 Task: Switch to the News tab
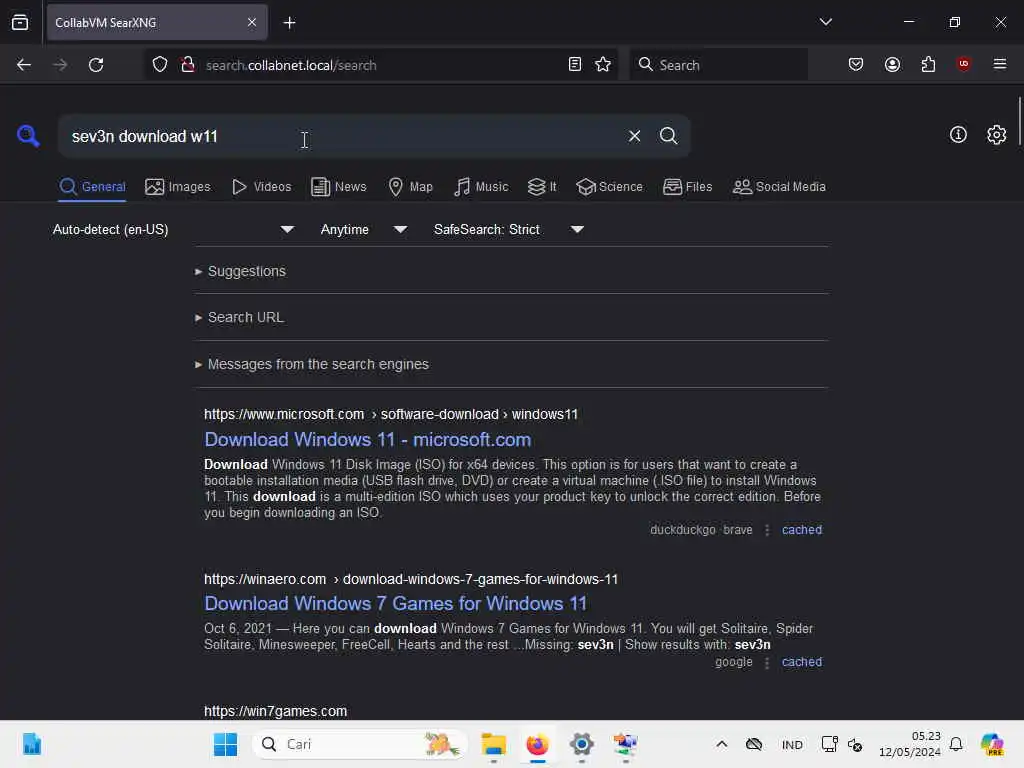(x=338, y=187)
